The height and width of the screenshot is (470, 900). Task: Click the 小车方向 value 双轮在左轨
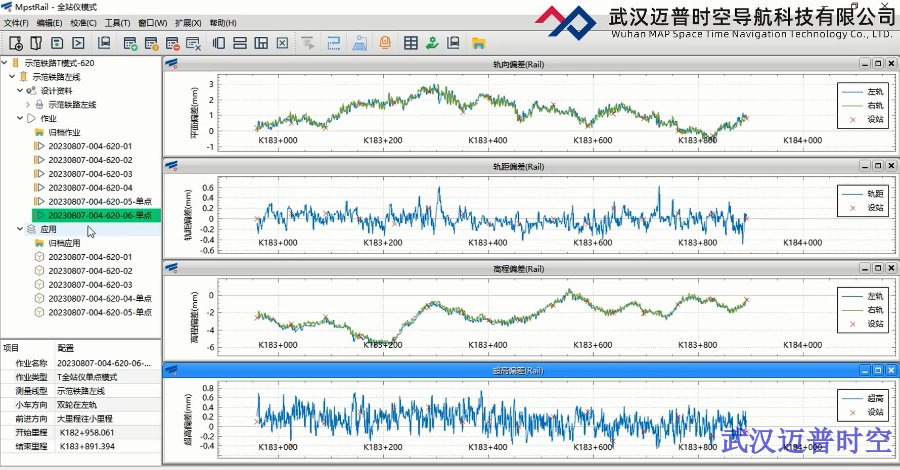pyautogui.click(x=77, y=405)
